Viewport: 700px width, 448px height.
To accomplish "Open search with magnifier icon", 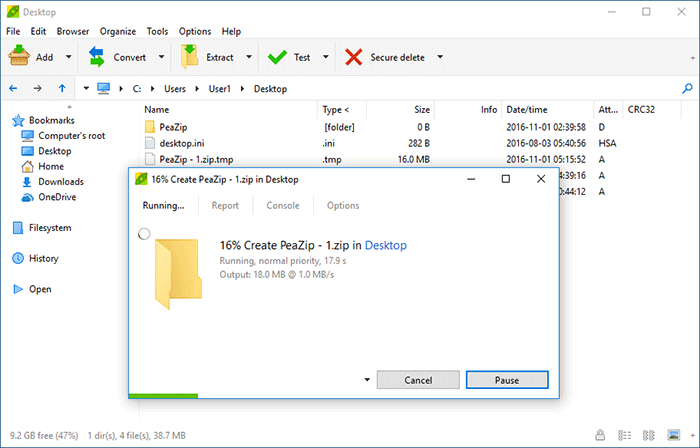I will [x=687, y=88].
